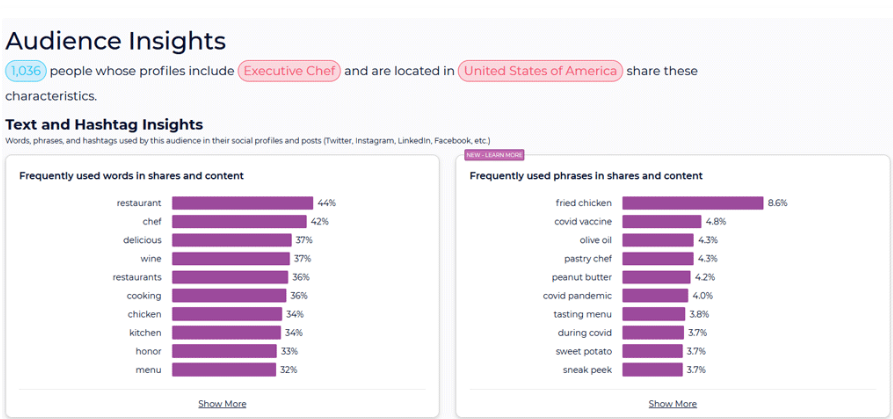Click the 1,036 audience count badge
Screen dimensions: 893x419
[26, 71]
